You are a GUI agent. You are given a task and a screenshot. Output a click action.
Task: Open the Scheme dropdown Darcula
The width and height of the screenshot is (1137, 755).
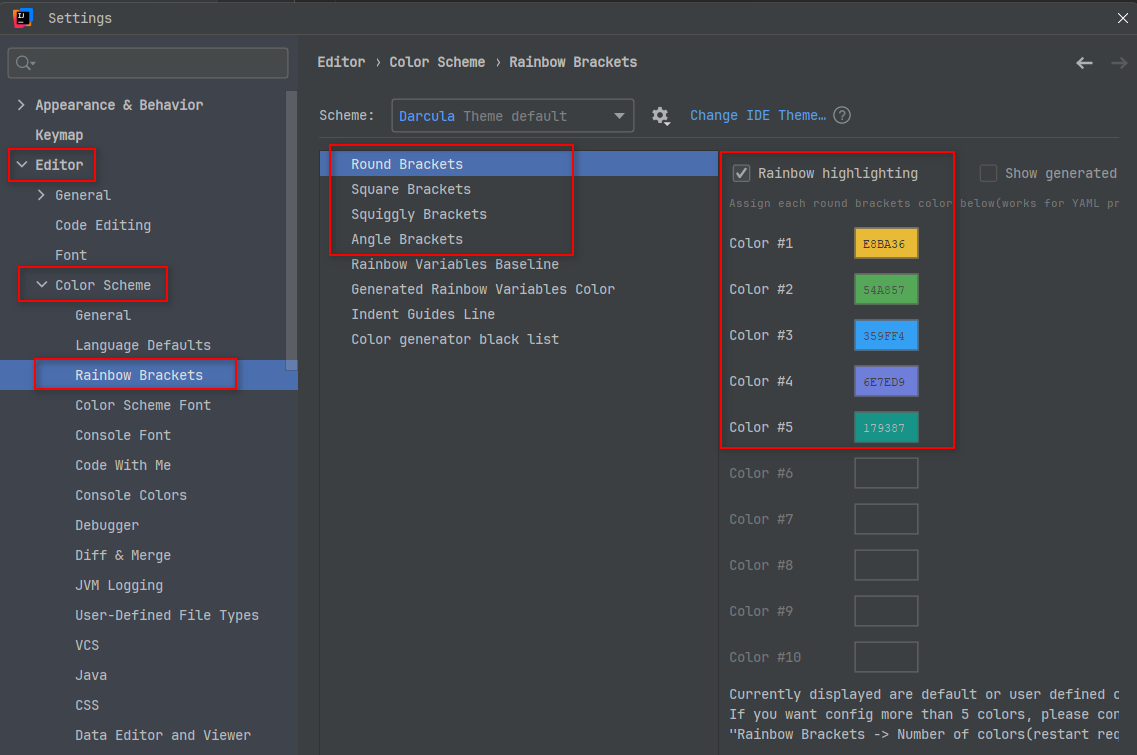(513, 116)
